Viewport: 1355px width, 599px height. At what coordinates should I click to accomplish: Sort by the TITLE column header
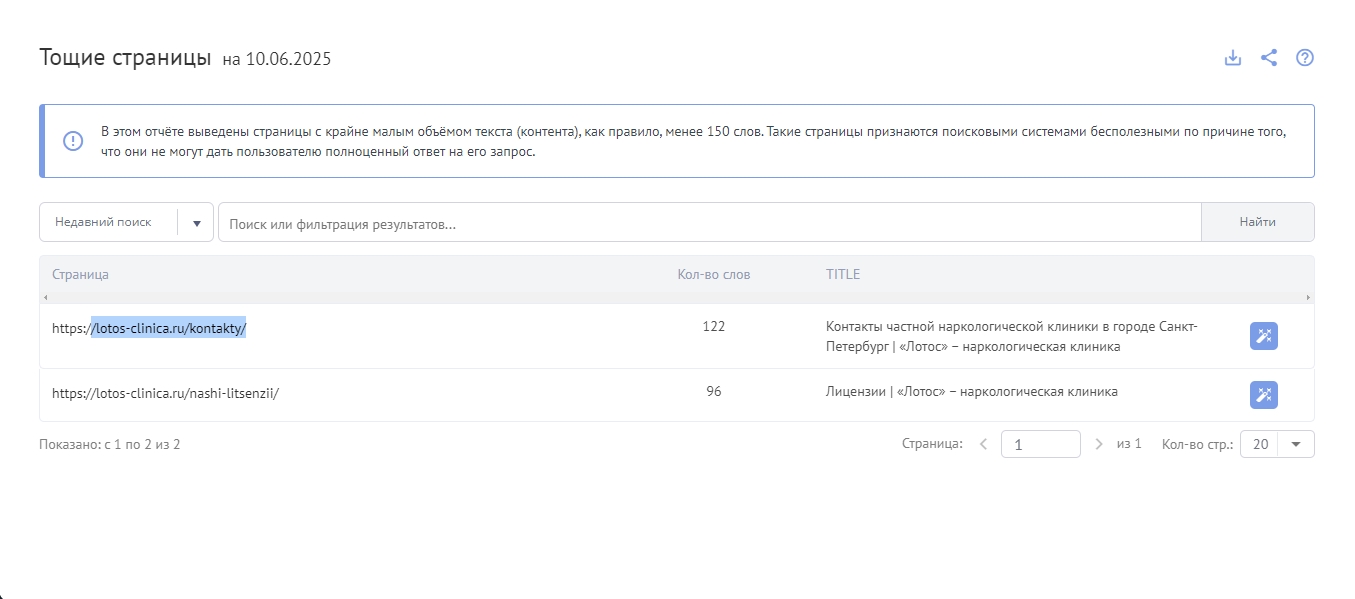(843, 274)
